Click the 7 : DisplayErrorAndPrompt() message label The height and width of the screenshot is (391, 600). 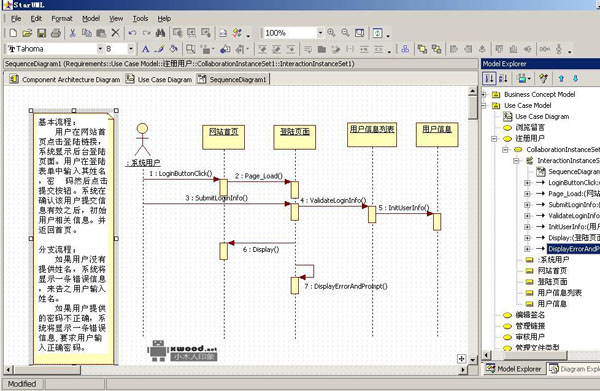(346, 287)
